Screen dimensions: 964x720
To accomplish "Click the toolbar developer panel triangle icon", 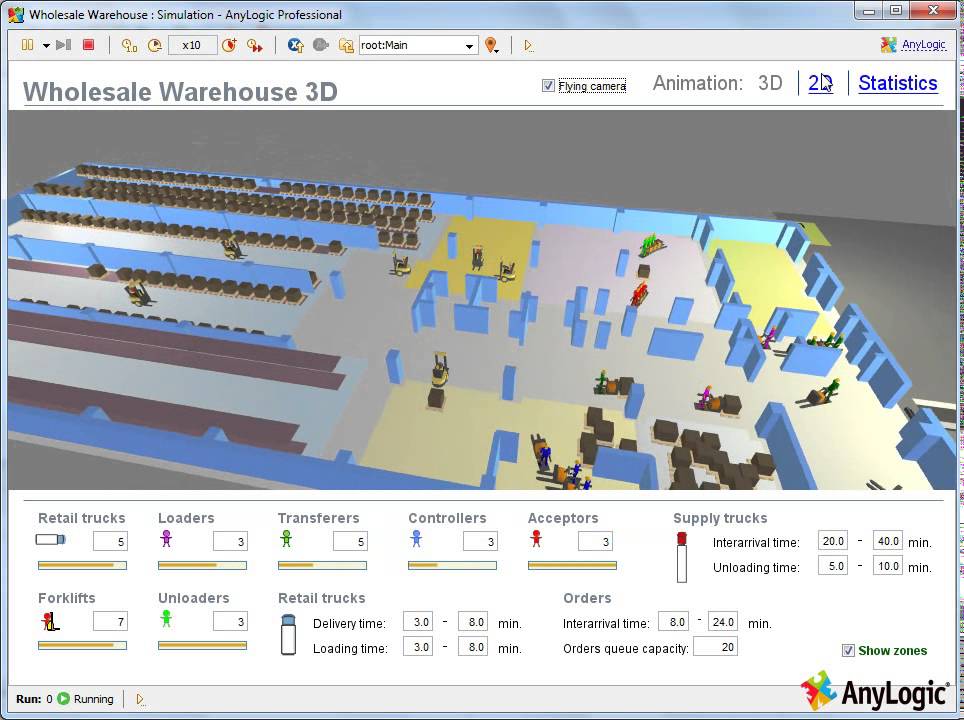I will click(528, 45).
